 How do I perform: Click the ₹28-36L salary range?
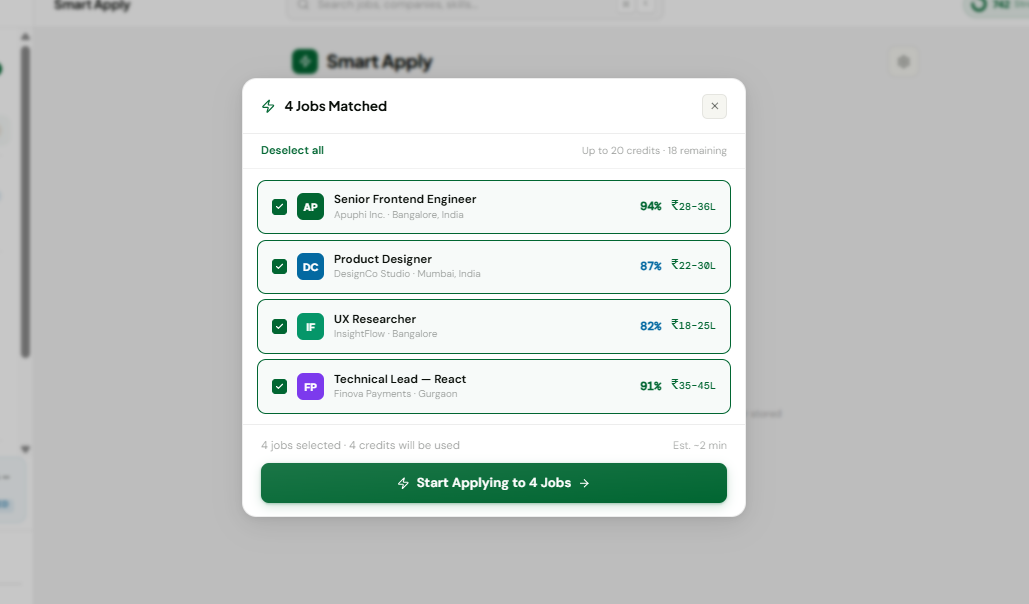click(693, 206)
